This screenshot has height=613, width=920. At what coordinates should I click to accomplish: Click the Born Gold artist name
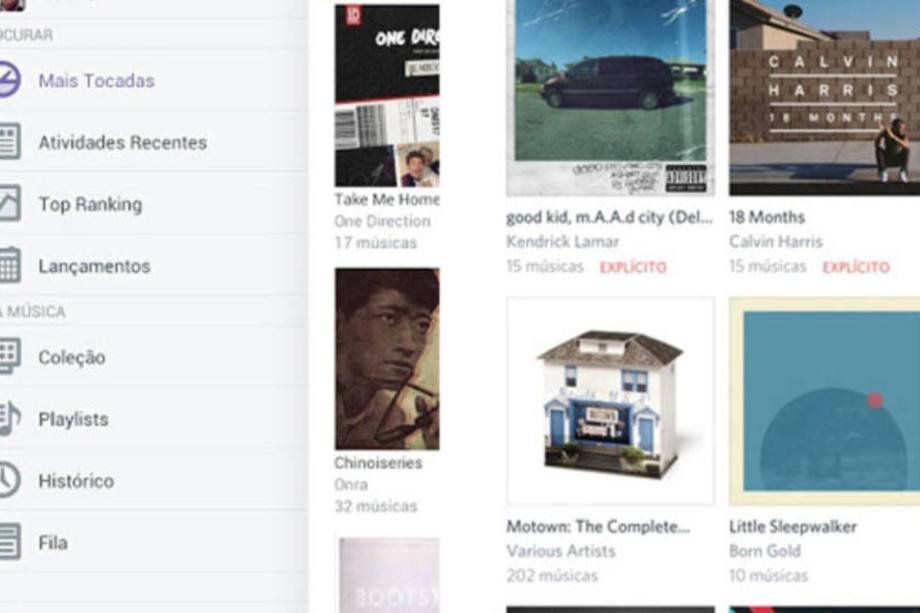pos(765,551)
